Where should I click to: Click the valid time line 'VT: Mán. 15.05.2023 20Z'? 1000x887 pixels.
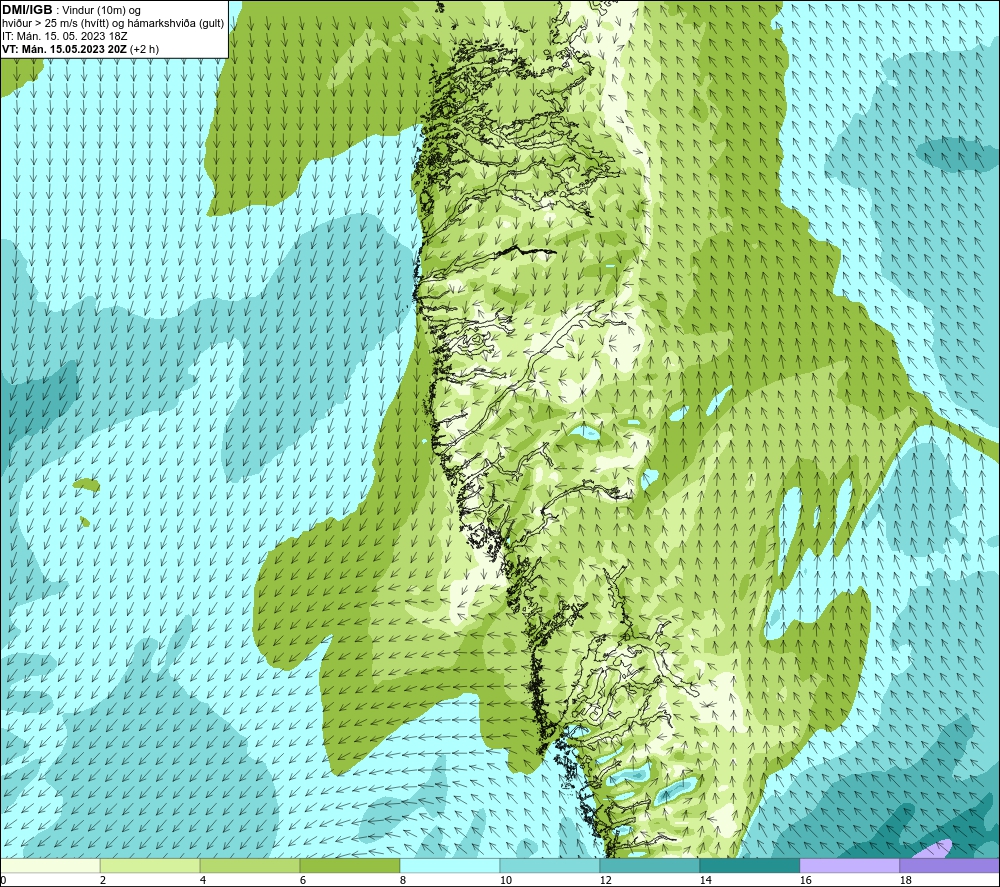64,49
